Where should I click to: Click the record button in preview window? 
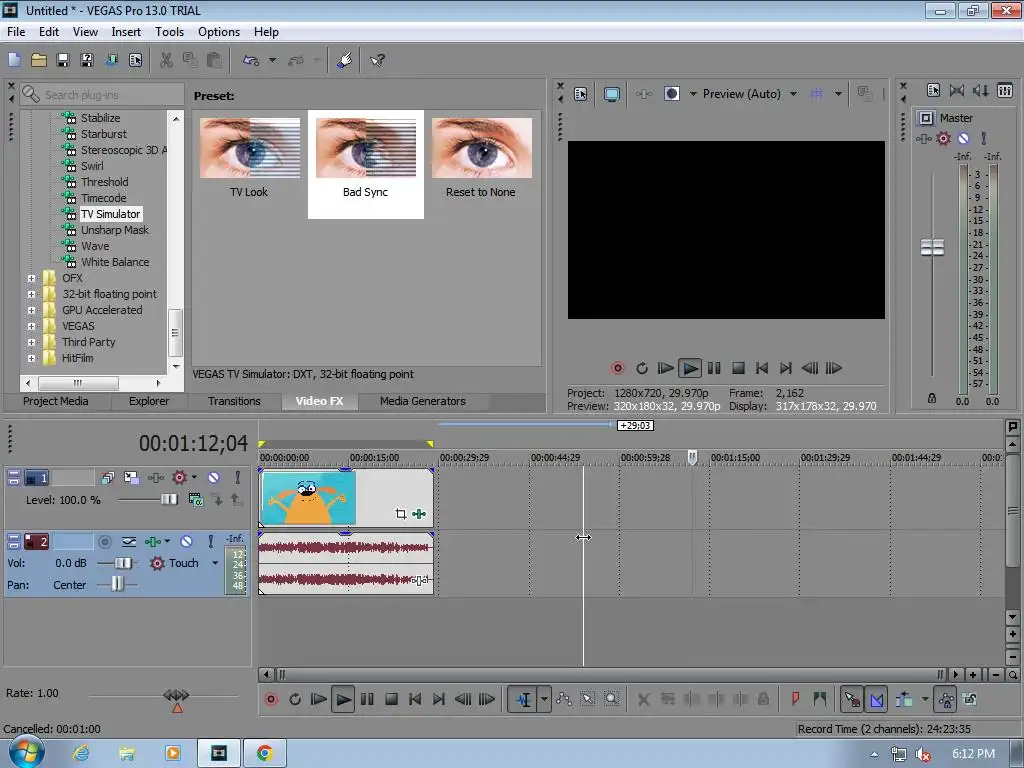pyautogui.click(x=617, y=368)
